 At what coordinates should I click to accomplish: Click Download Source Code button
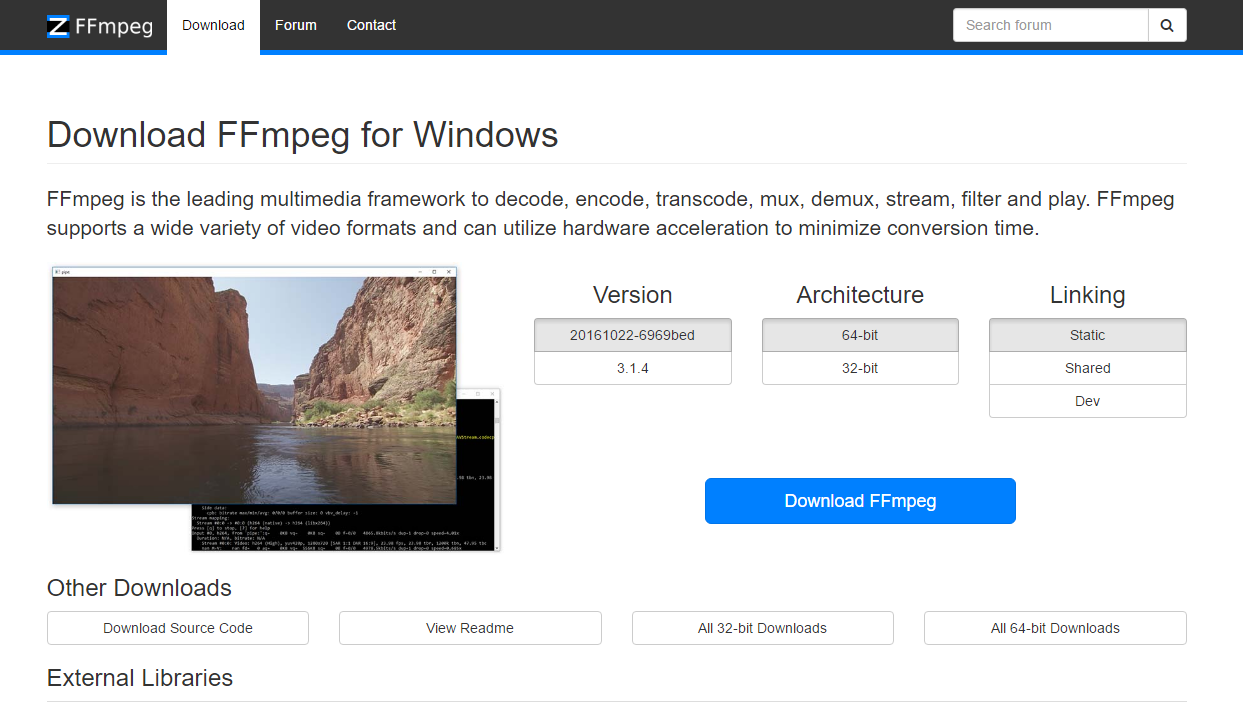click(178, 628)
